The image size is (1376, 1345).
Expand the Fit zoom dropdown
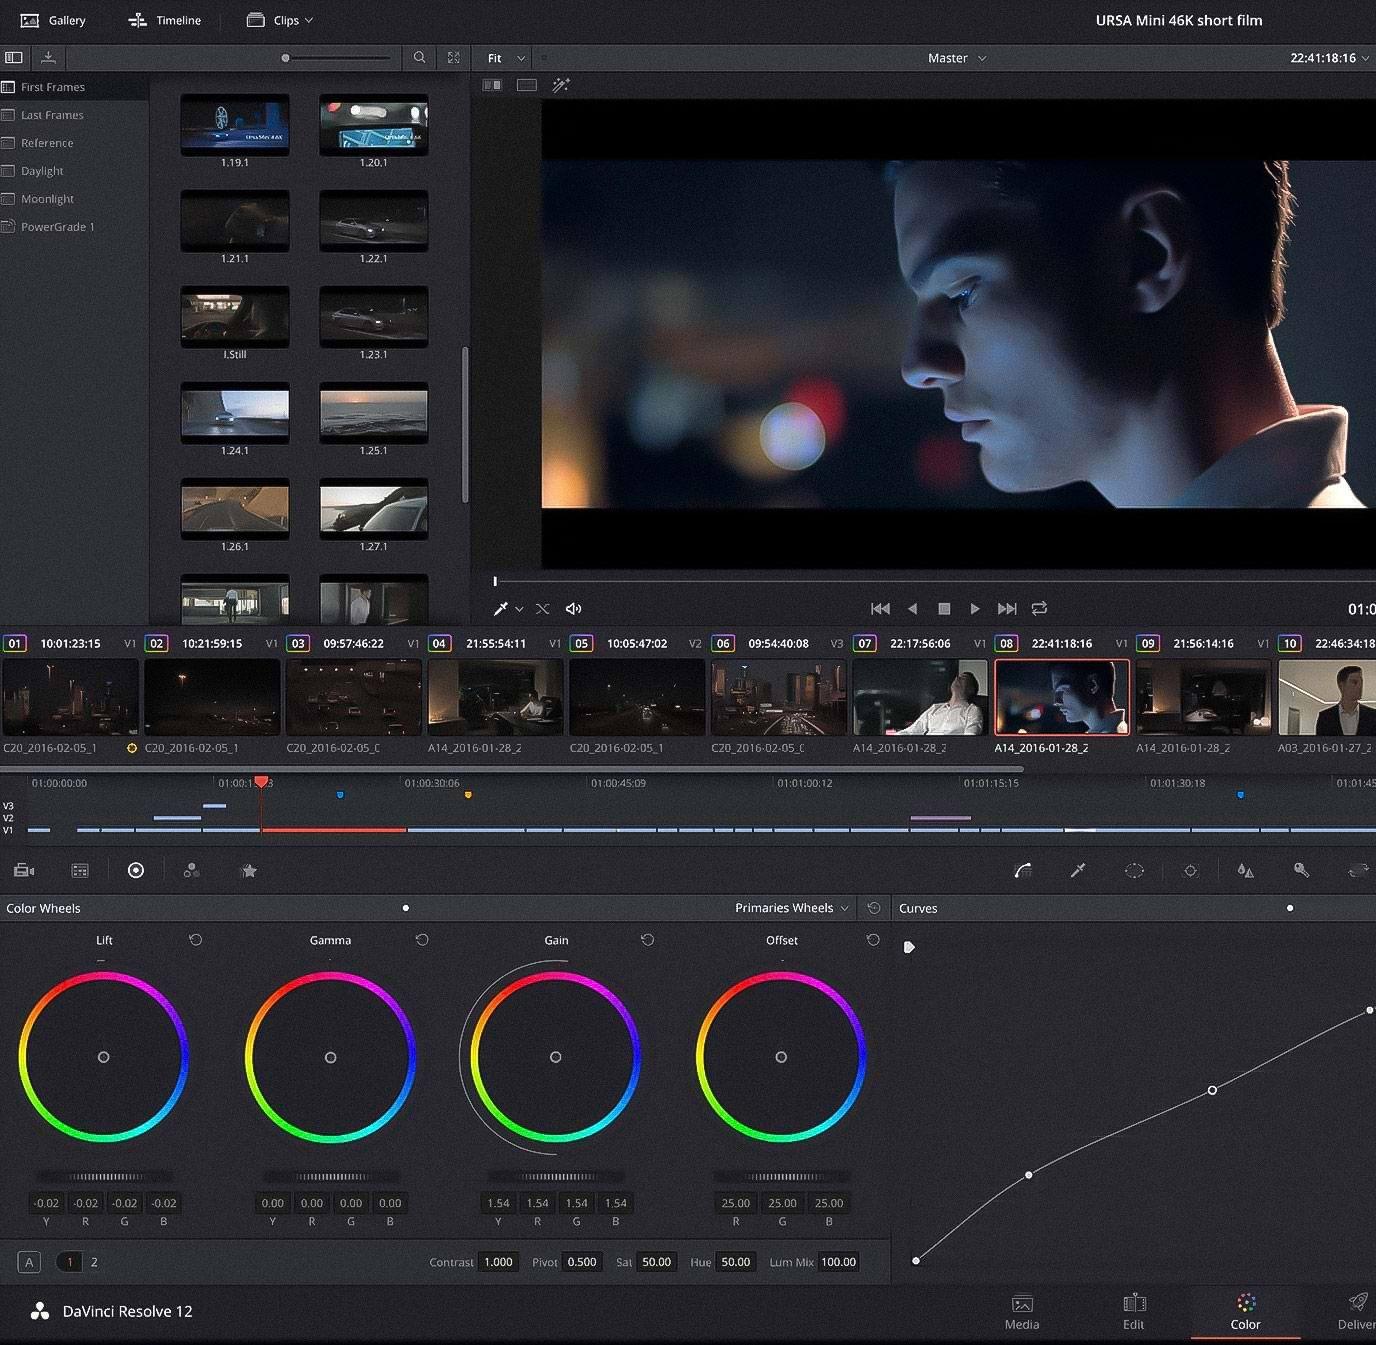(x=505, y=58)
